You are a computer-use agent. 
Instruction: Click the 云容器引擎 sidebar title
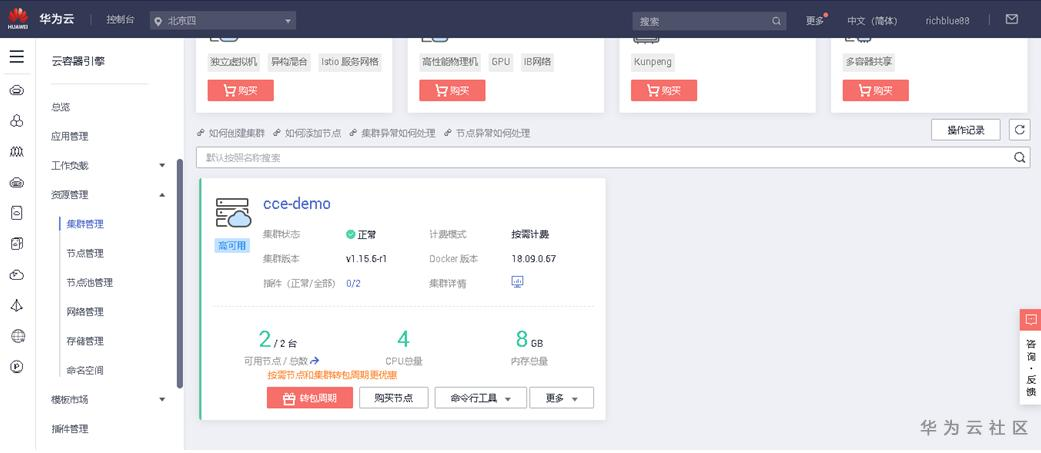(78, 61)
